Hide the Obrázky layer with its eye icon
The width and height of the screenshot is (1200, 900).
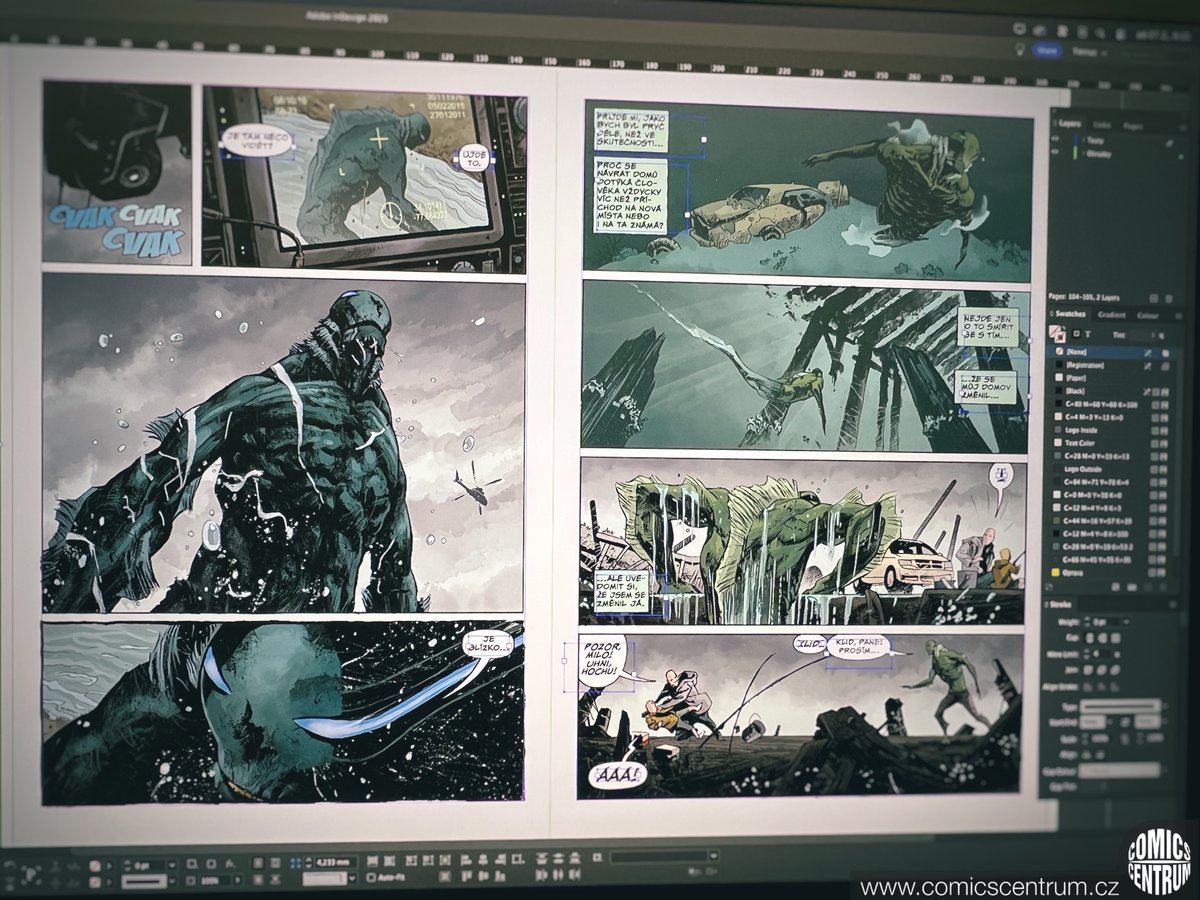tap(1055, 152)
